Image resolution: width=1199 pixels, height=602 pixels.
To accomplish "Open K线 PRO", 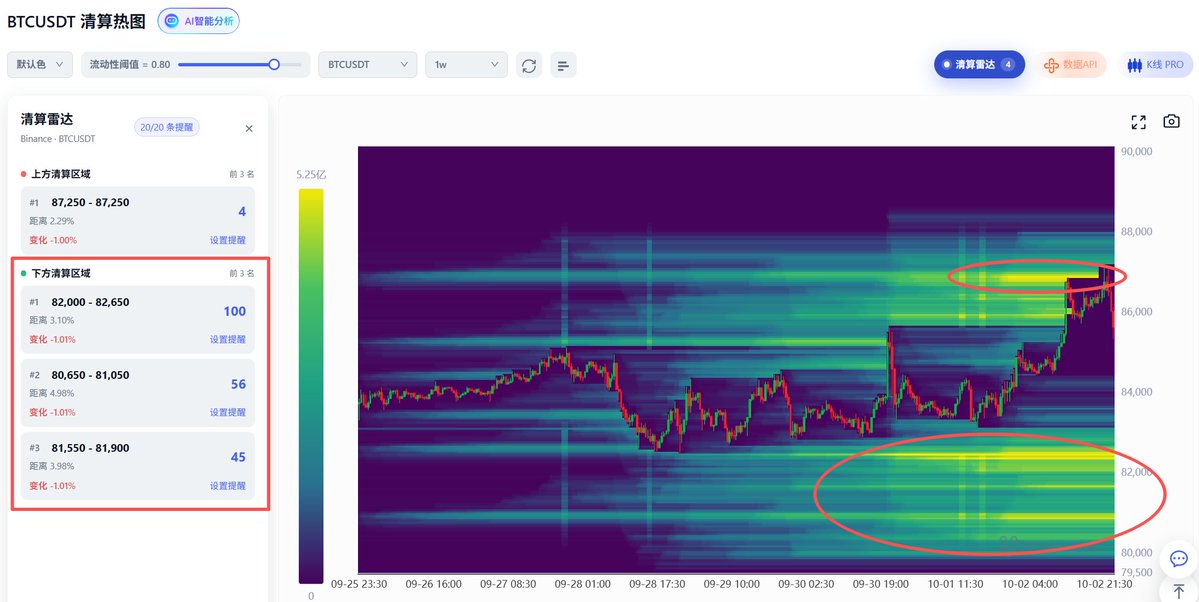I will 1155,65.
